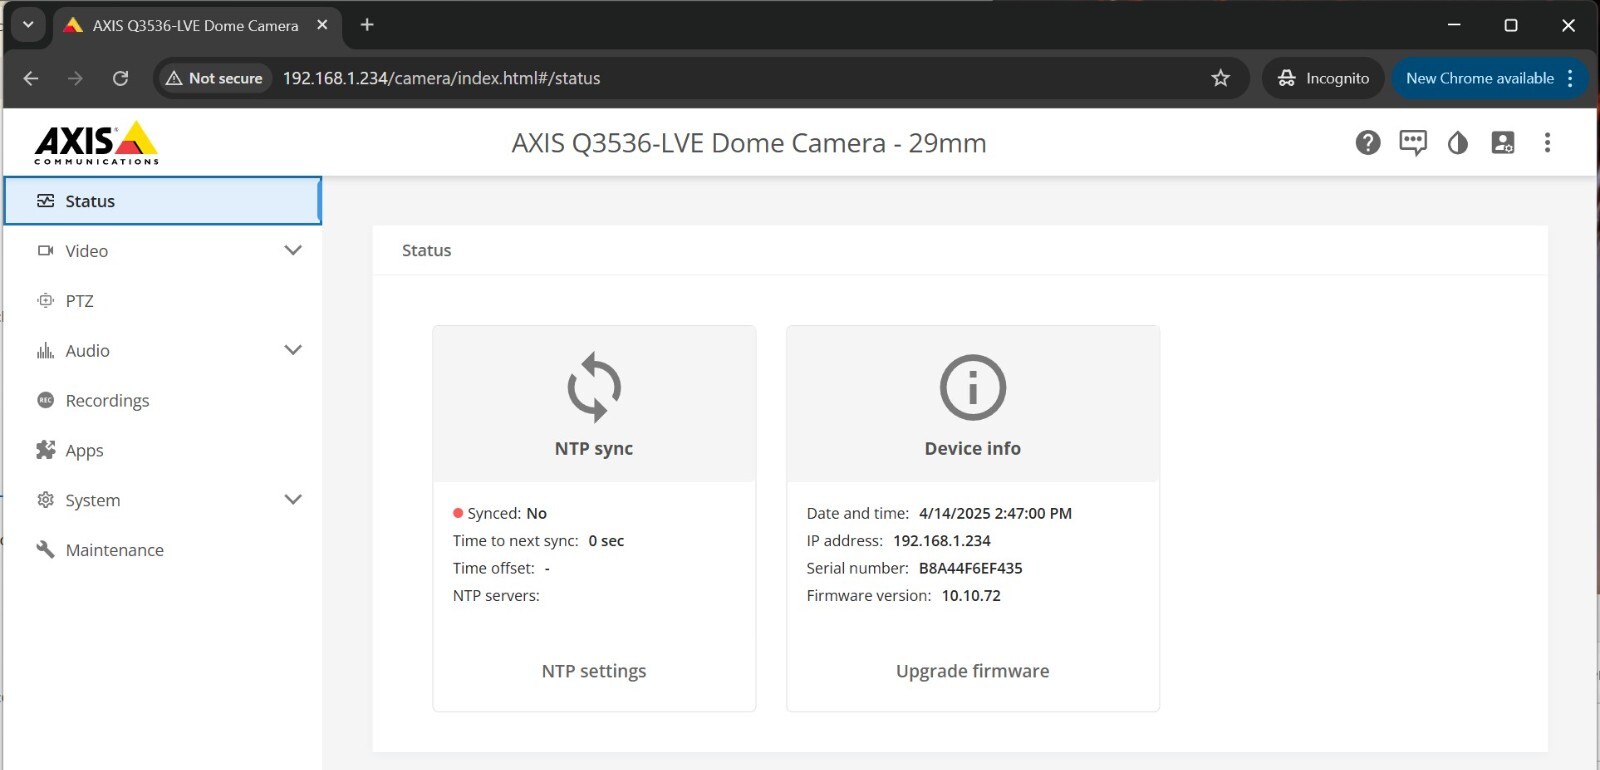Click the System gear sidebar icon
This screenshot has width=1600, height=770.
[x=45, y=500]
